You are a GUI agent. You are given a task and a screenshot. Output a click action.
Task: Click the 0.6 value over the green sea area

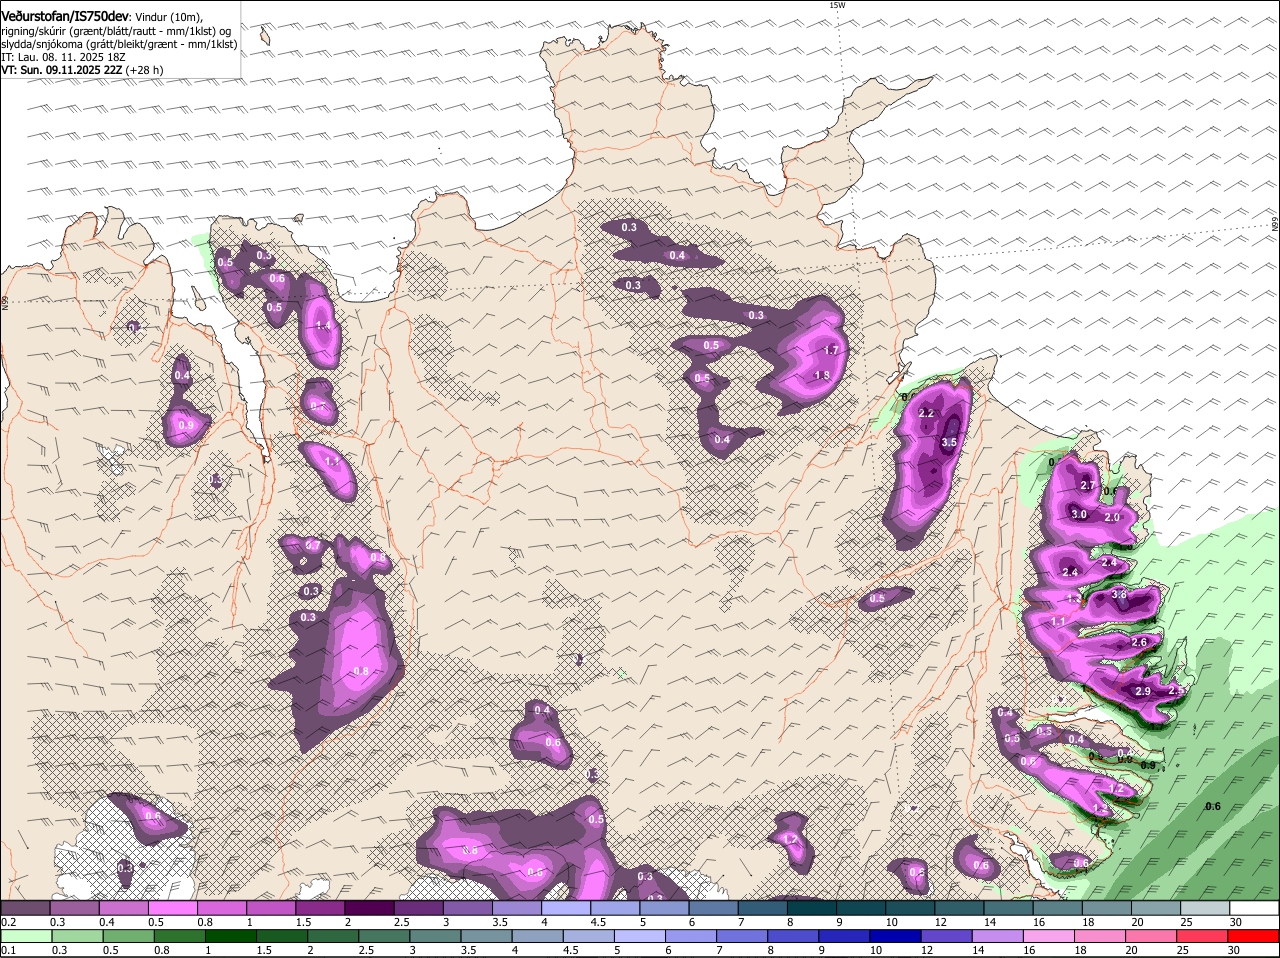1213,807
